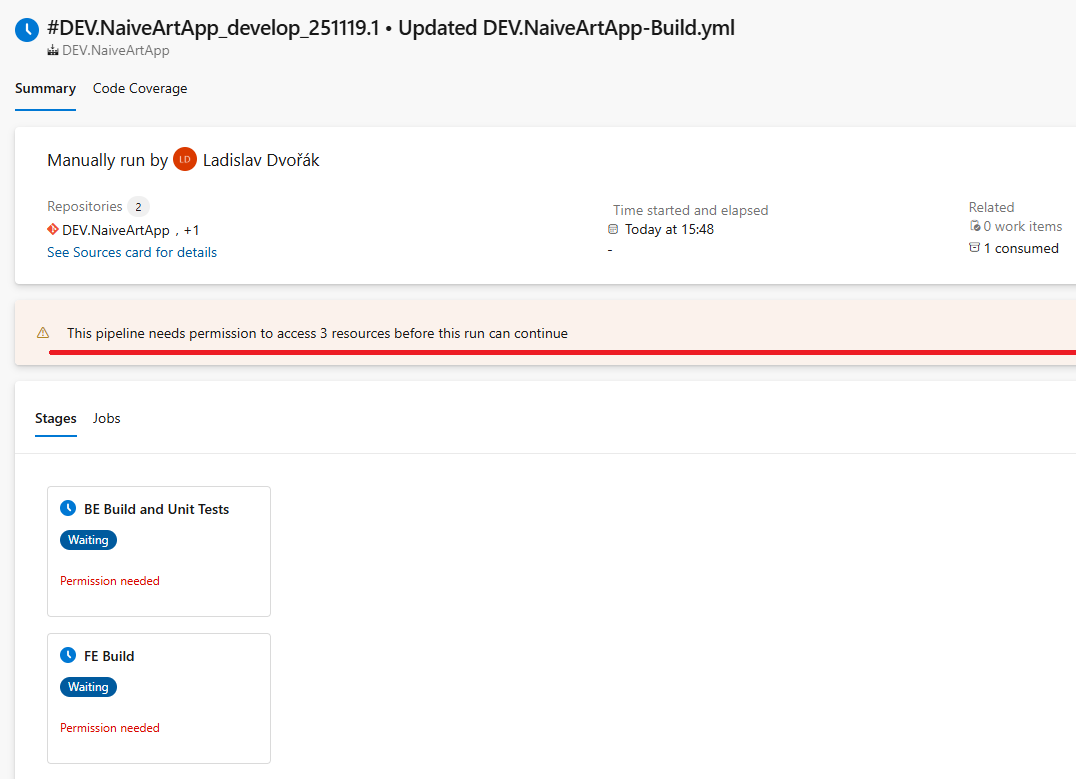
Task: Click the Manually run by text
Action: [107, 160]
